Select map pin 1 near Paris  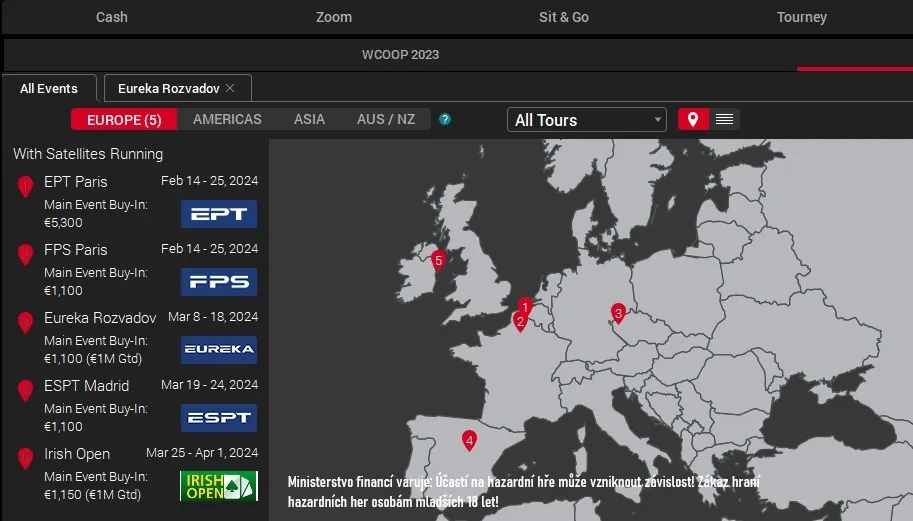pos(525,307)
